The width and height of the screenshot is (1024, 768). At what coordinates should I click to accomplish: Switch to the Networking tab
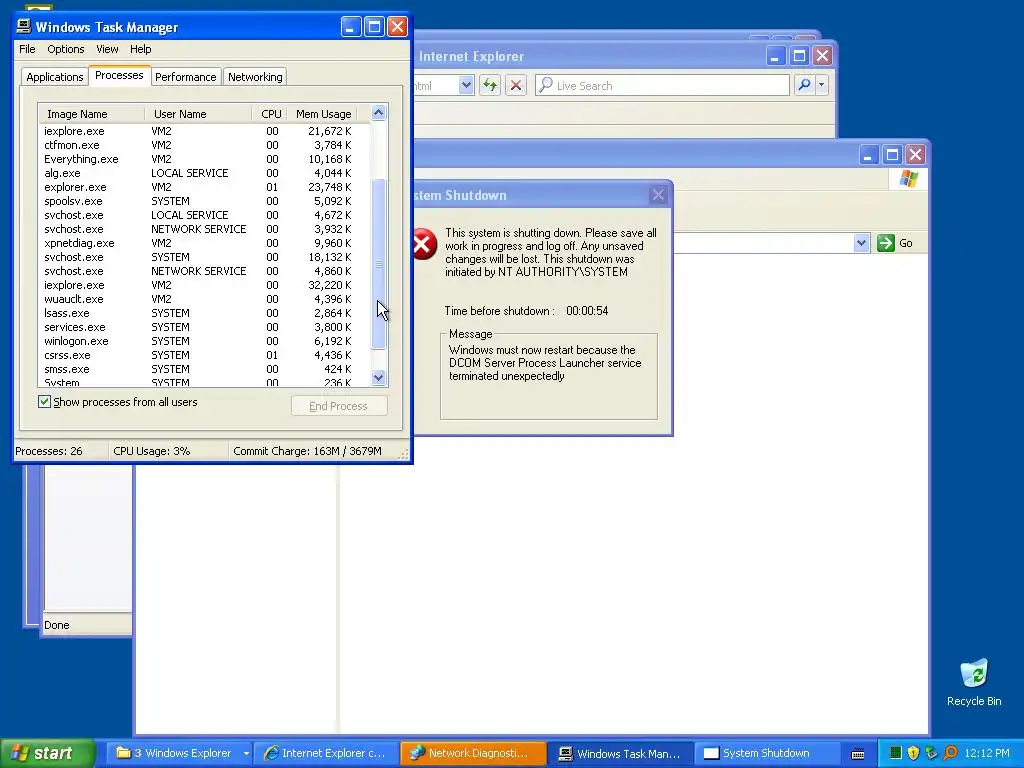pos(255,77)
